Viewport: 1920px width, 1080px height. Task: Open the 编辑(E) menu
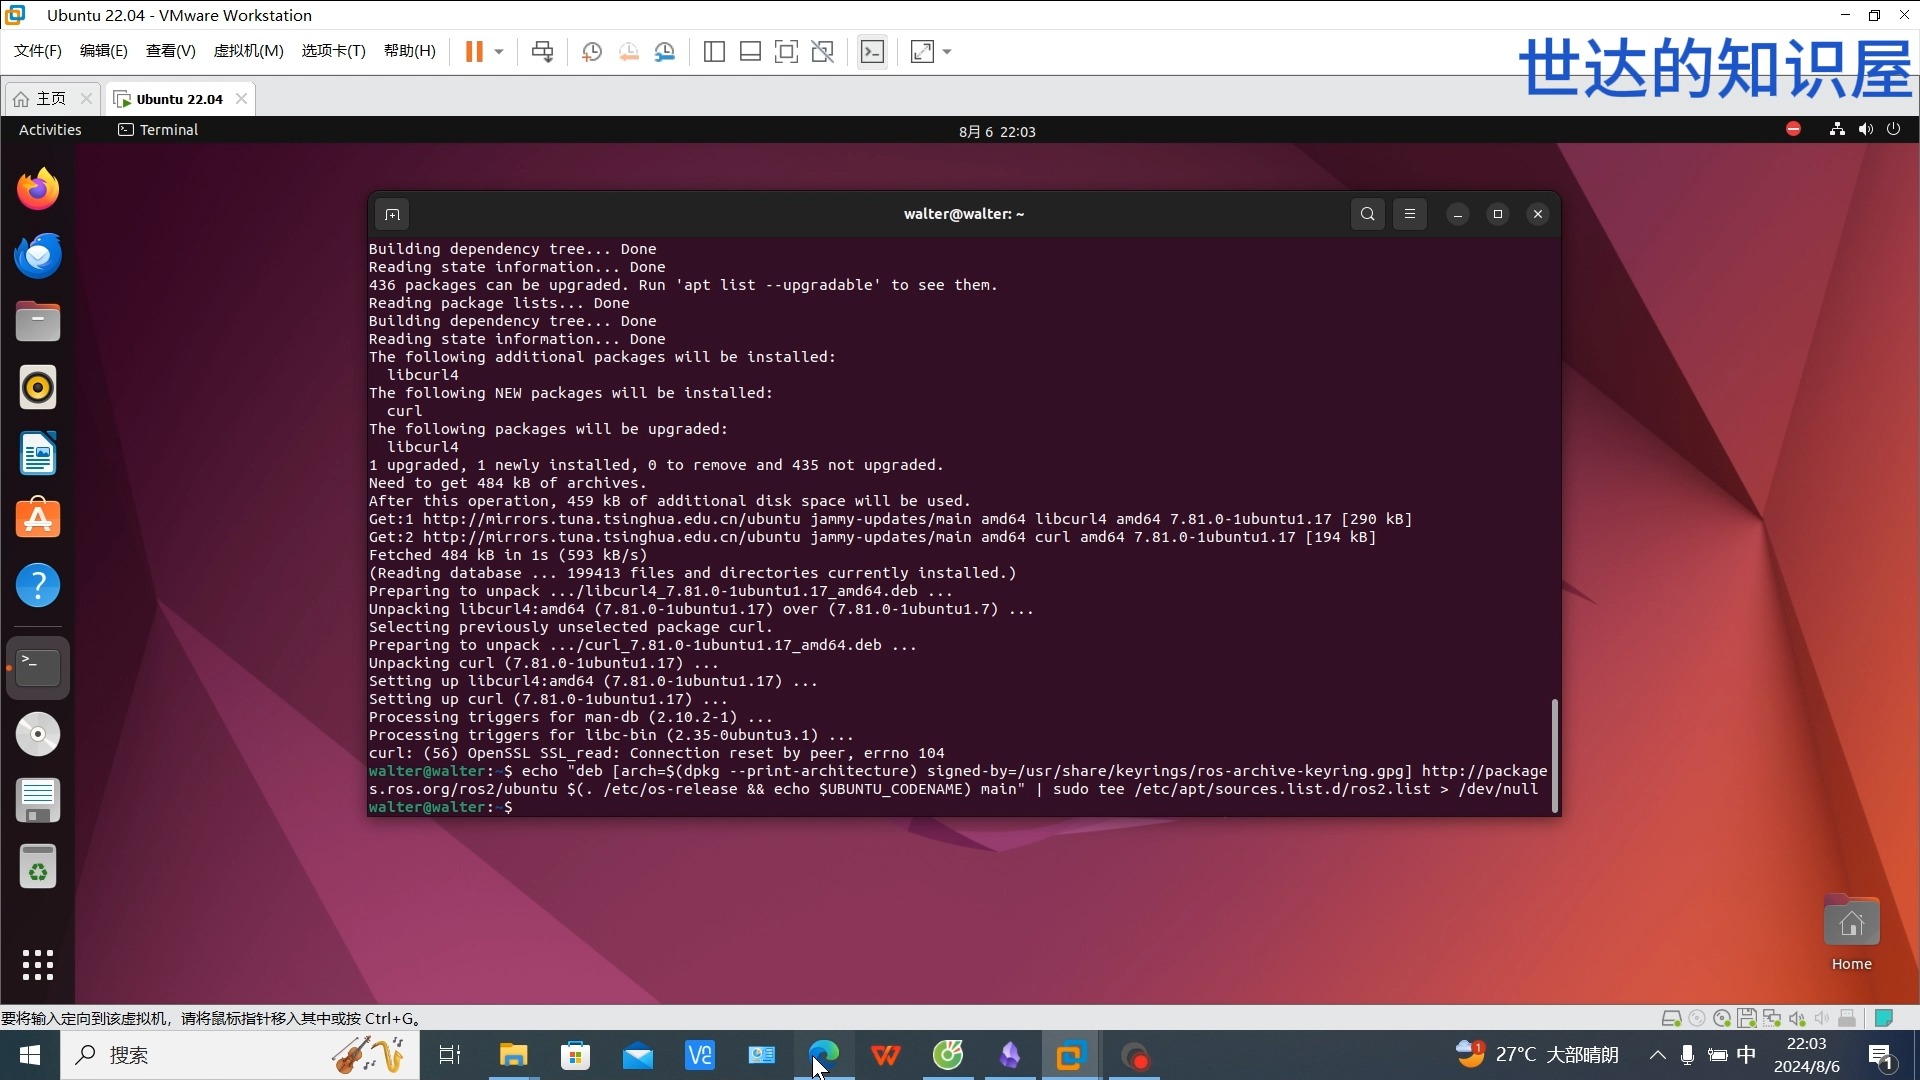pos(104,51)
